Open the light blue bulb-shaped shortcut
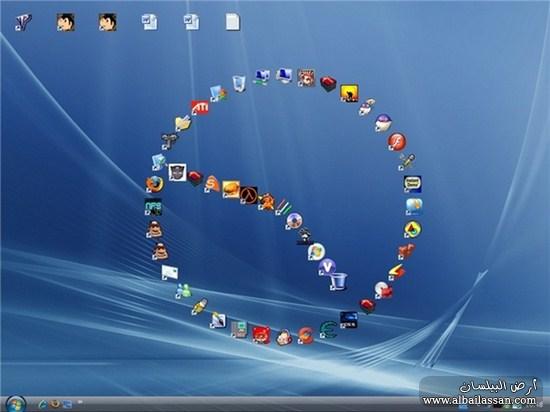This screenshot has width=550, height=412. point(414,207)
